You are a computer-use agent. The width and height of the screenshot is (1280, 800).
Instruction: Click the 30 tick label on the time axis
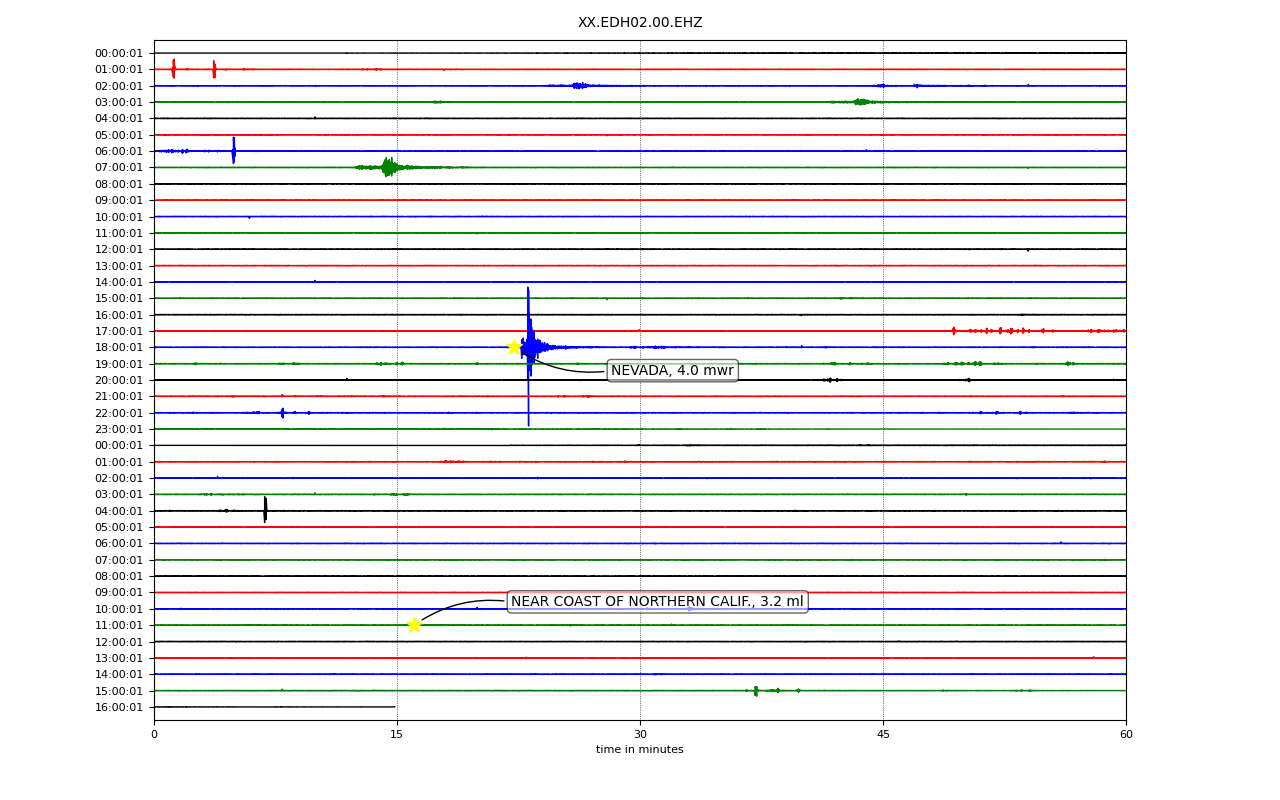[x=640, y=735]
